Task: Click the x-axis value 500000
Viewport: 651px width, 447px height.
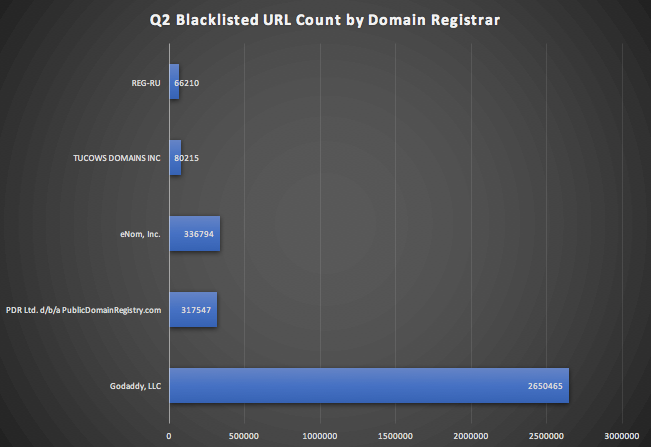Action: (x=244, y=436)
